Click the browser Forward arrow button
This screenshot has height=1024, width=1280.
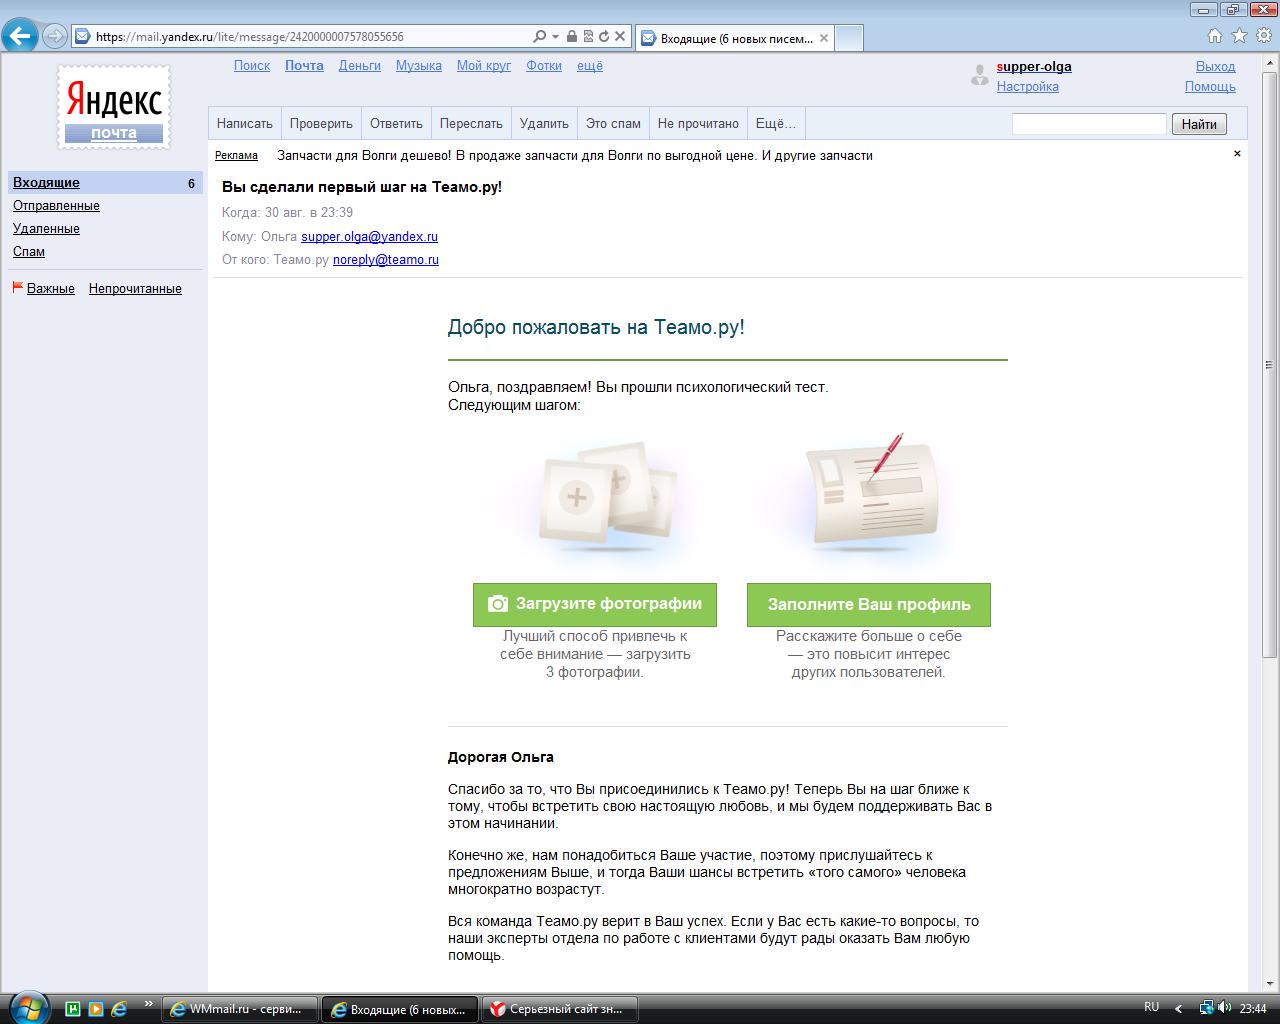pos(55,37)
